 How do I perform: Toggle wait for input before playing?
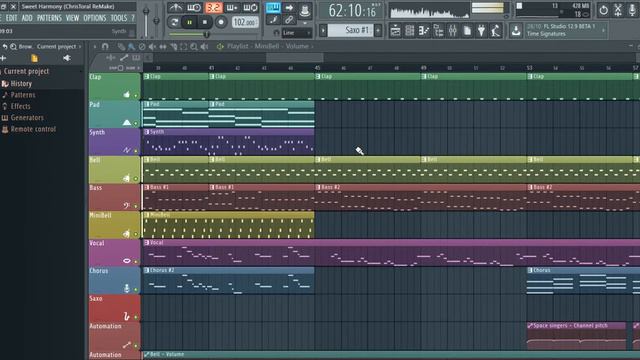coord(194,7)
